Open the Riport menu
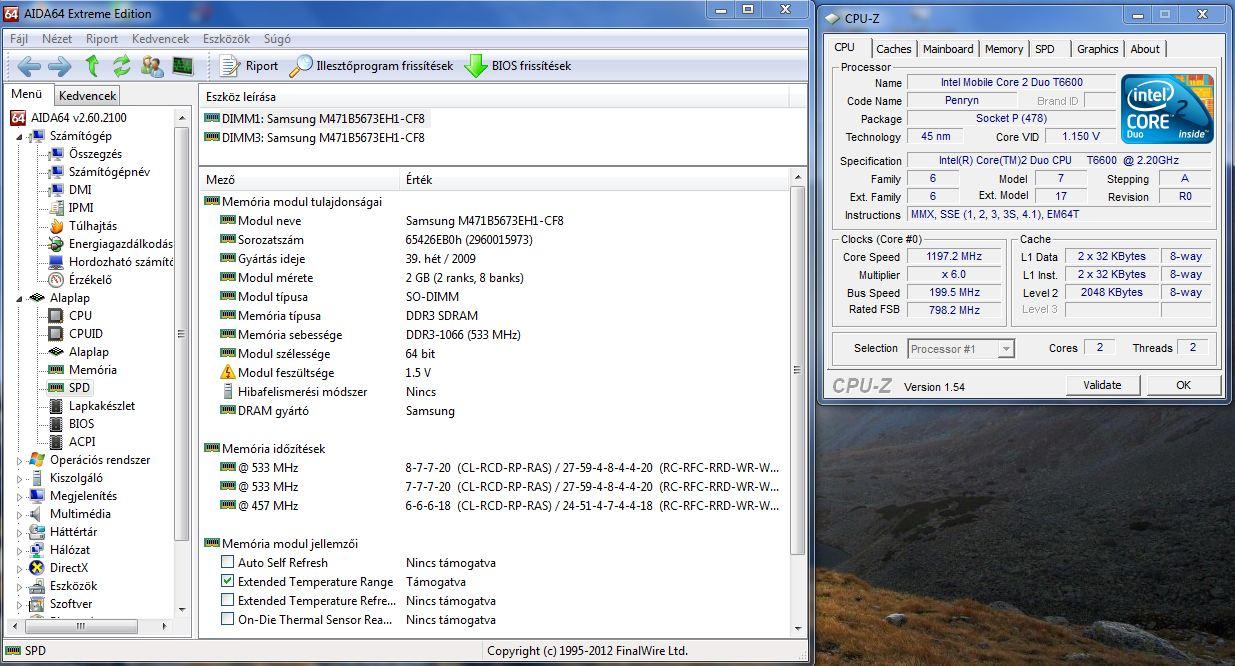The height and width of the screenshot is (666, 1235). [102, 39]
